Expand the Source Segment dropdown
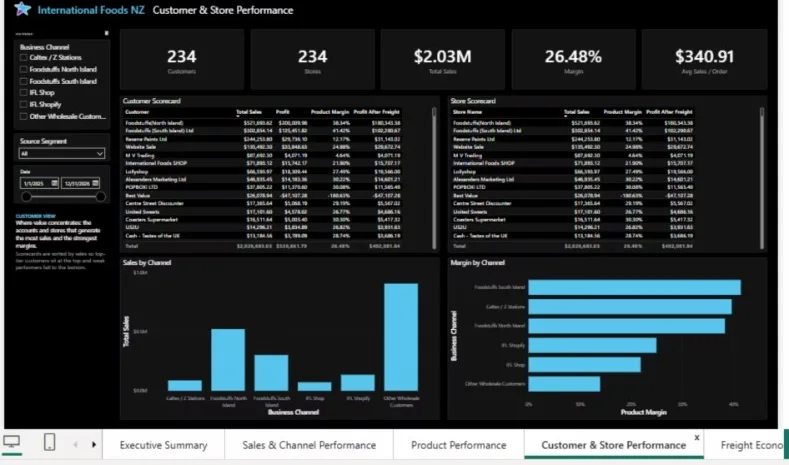The image size is (789, 465). pyautogui.click(x=61, y=153)
